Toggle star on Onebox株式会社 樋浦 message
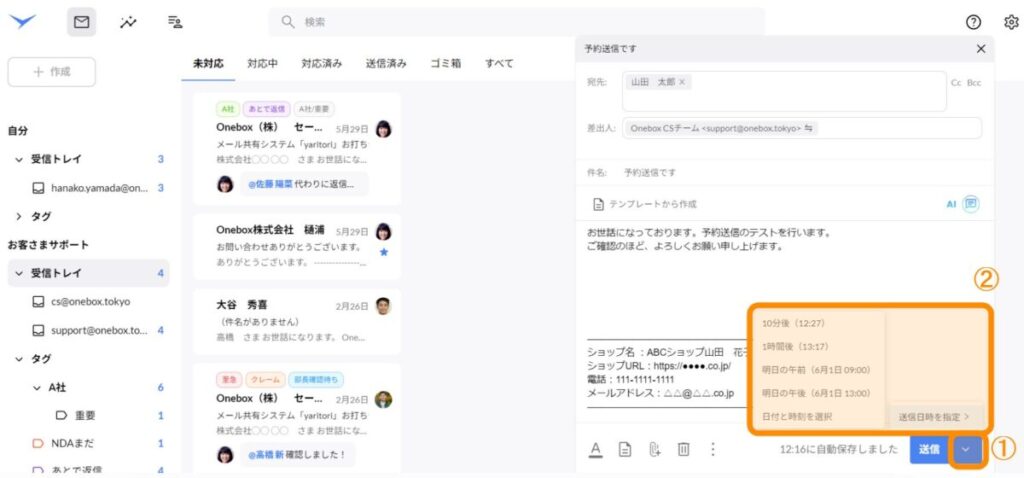Screen dimensions: 1024x478 (x=384, y=252)
